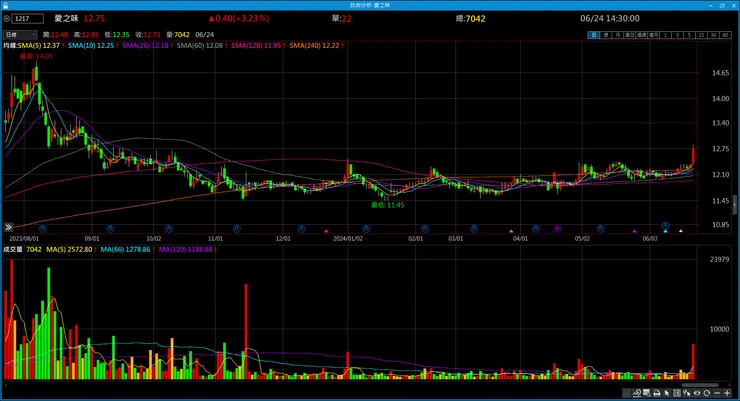This screenshot has width=740, height=401.
Task: Toggle the eye visibility icon
Action: click(x=697, y=393)
